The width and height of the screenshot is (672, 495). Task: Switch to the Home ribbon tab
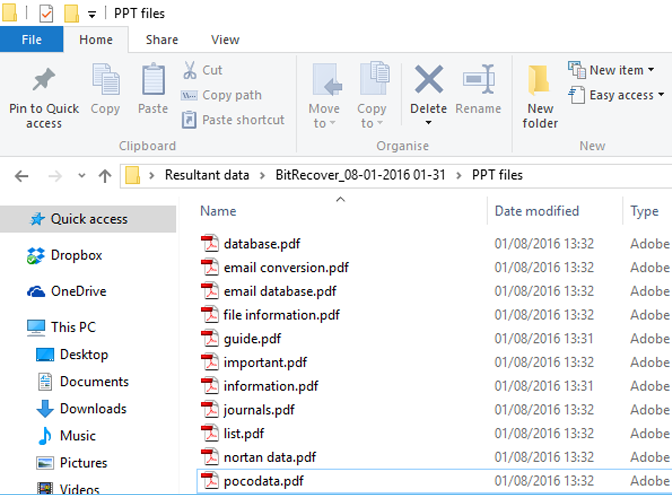pos(96,39)
